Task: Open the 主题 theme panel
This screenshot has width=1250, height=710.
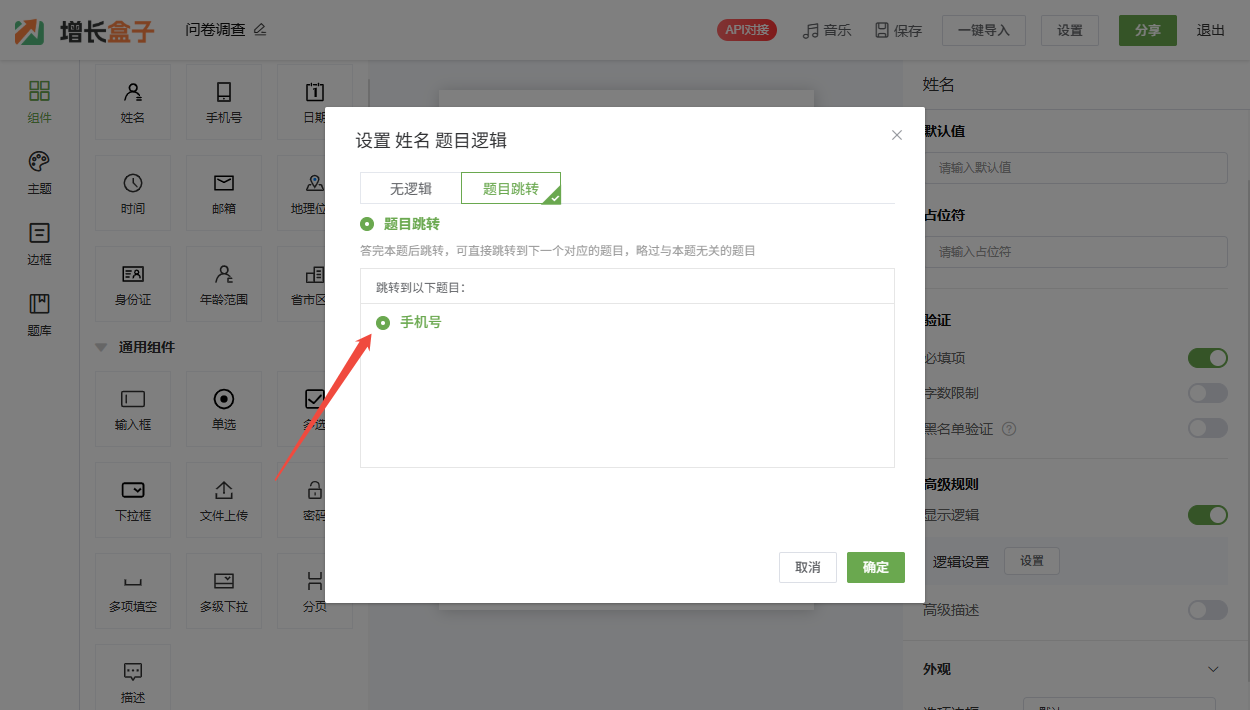Action: coord(39,173)
